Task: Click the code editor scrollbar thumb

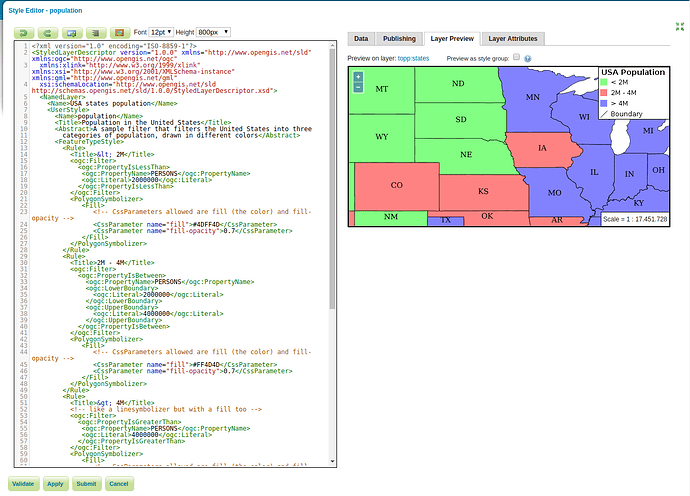Action: click(x=332, y=178)
